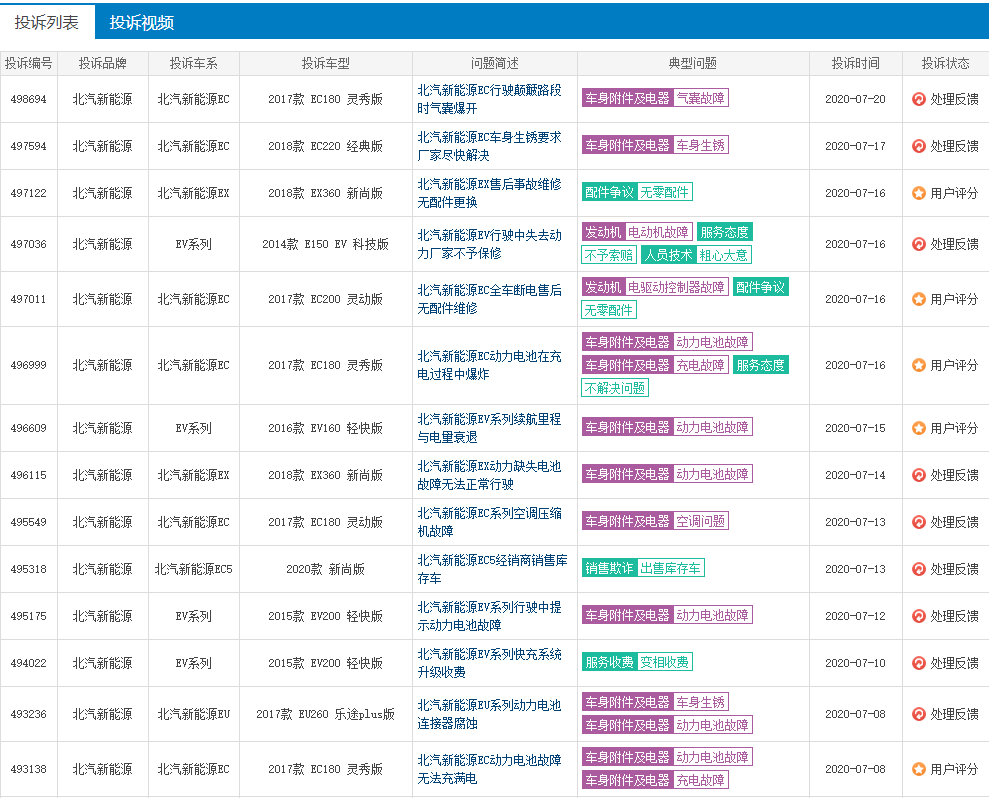Select the 粗心大意 issue tag
Image resolution: width=989 pixels, height=798 pixels.
(723, 255)
